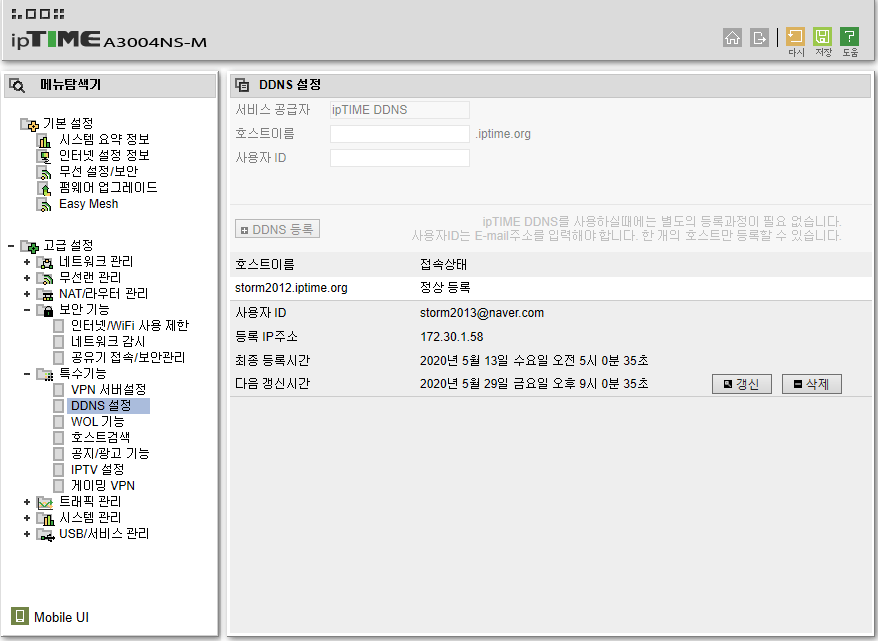Click the NAT/라우터 관리 folder icon
Screen dimensions: 878x641
45,294
